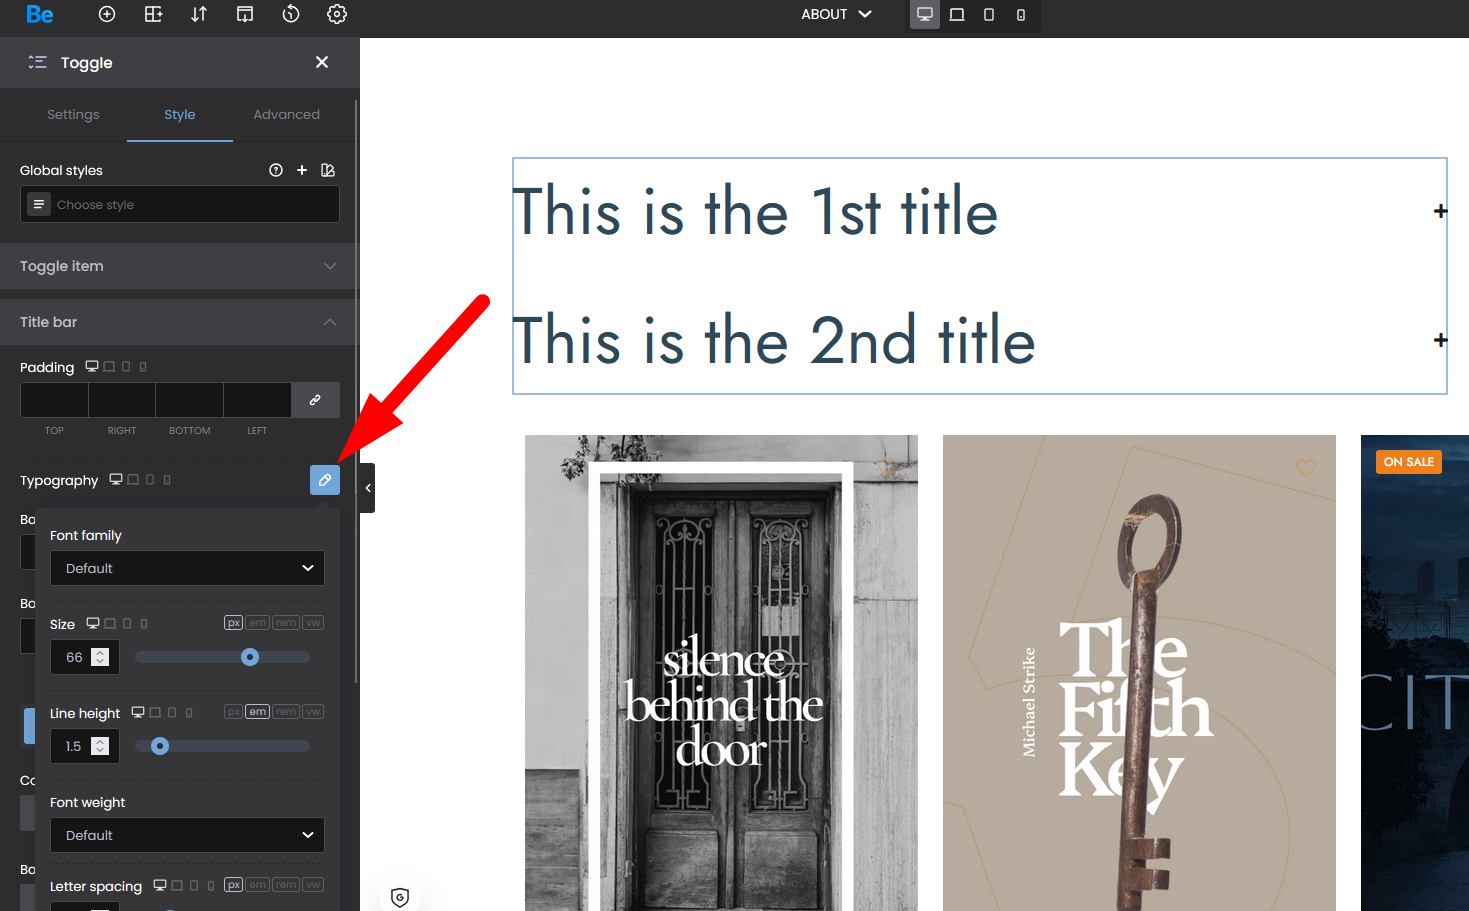Screen dimensions: 1469x911
Task: Select the em unit for Size
Action: 258,623
